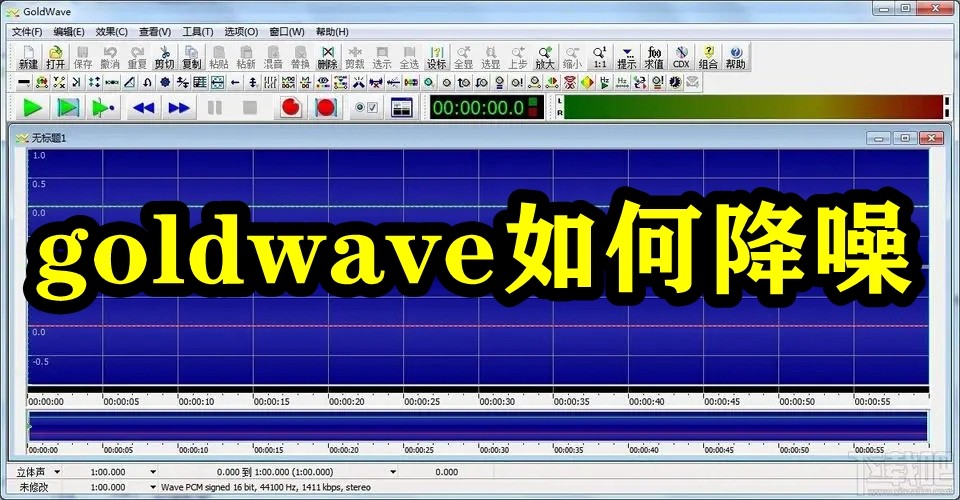Click the 00:00:00.0 time display

coord(486,108)
